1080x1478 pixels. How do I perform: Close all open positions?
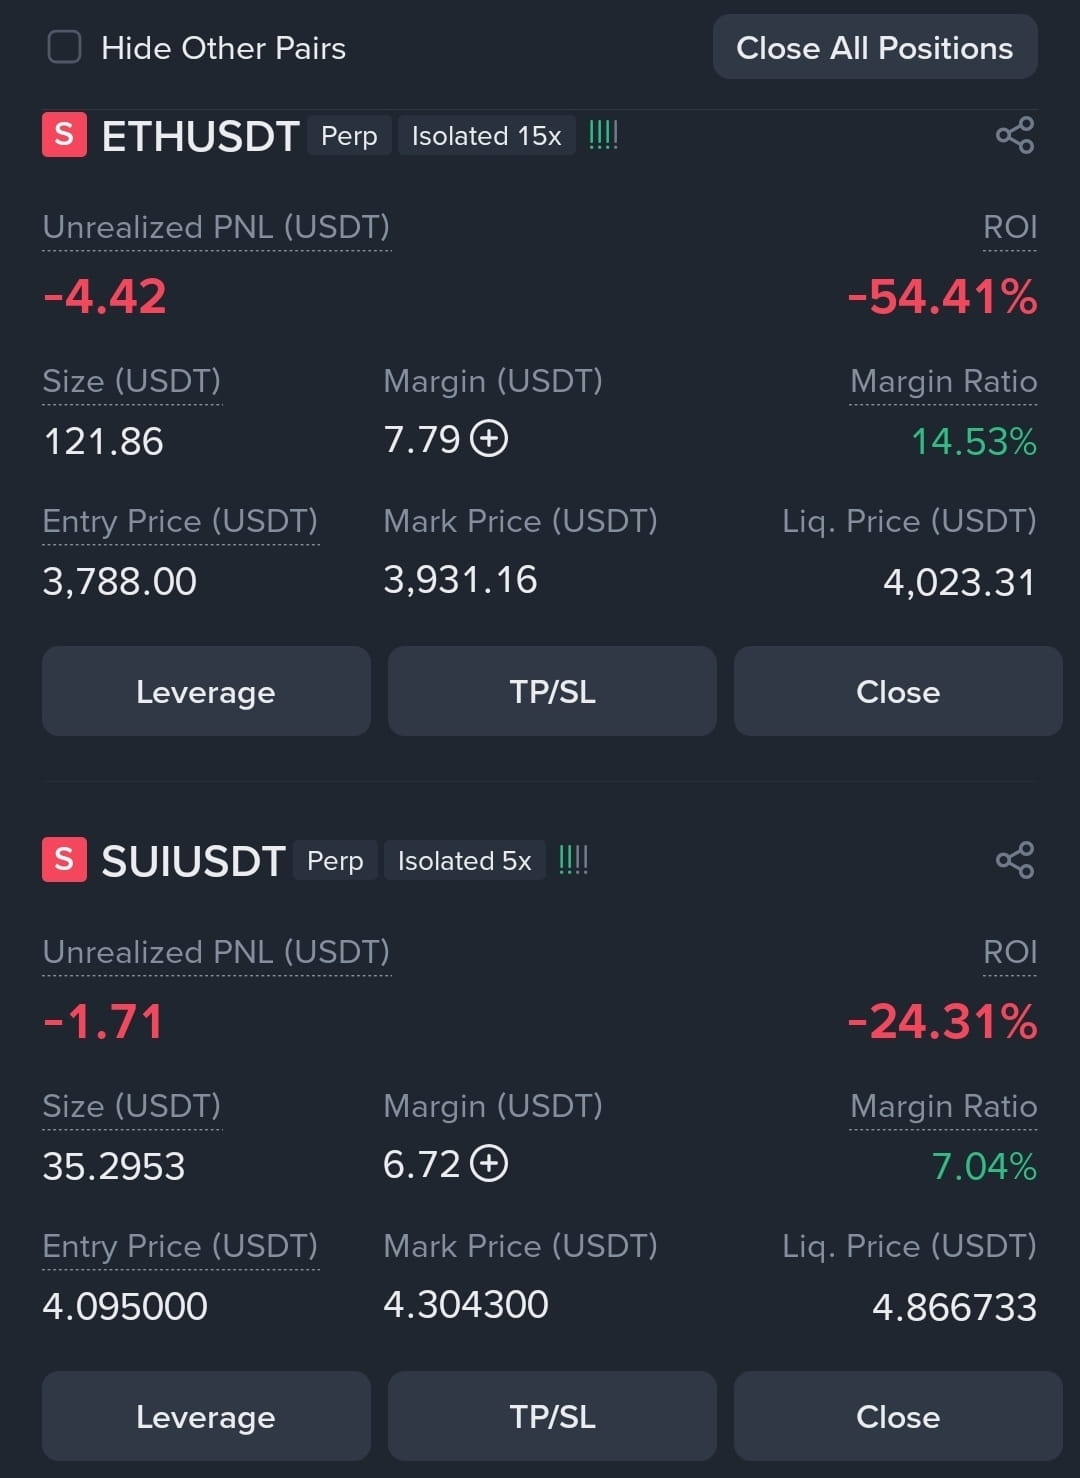[875, 47]
